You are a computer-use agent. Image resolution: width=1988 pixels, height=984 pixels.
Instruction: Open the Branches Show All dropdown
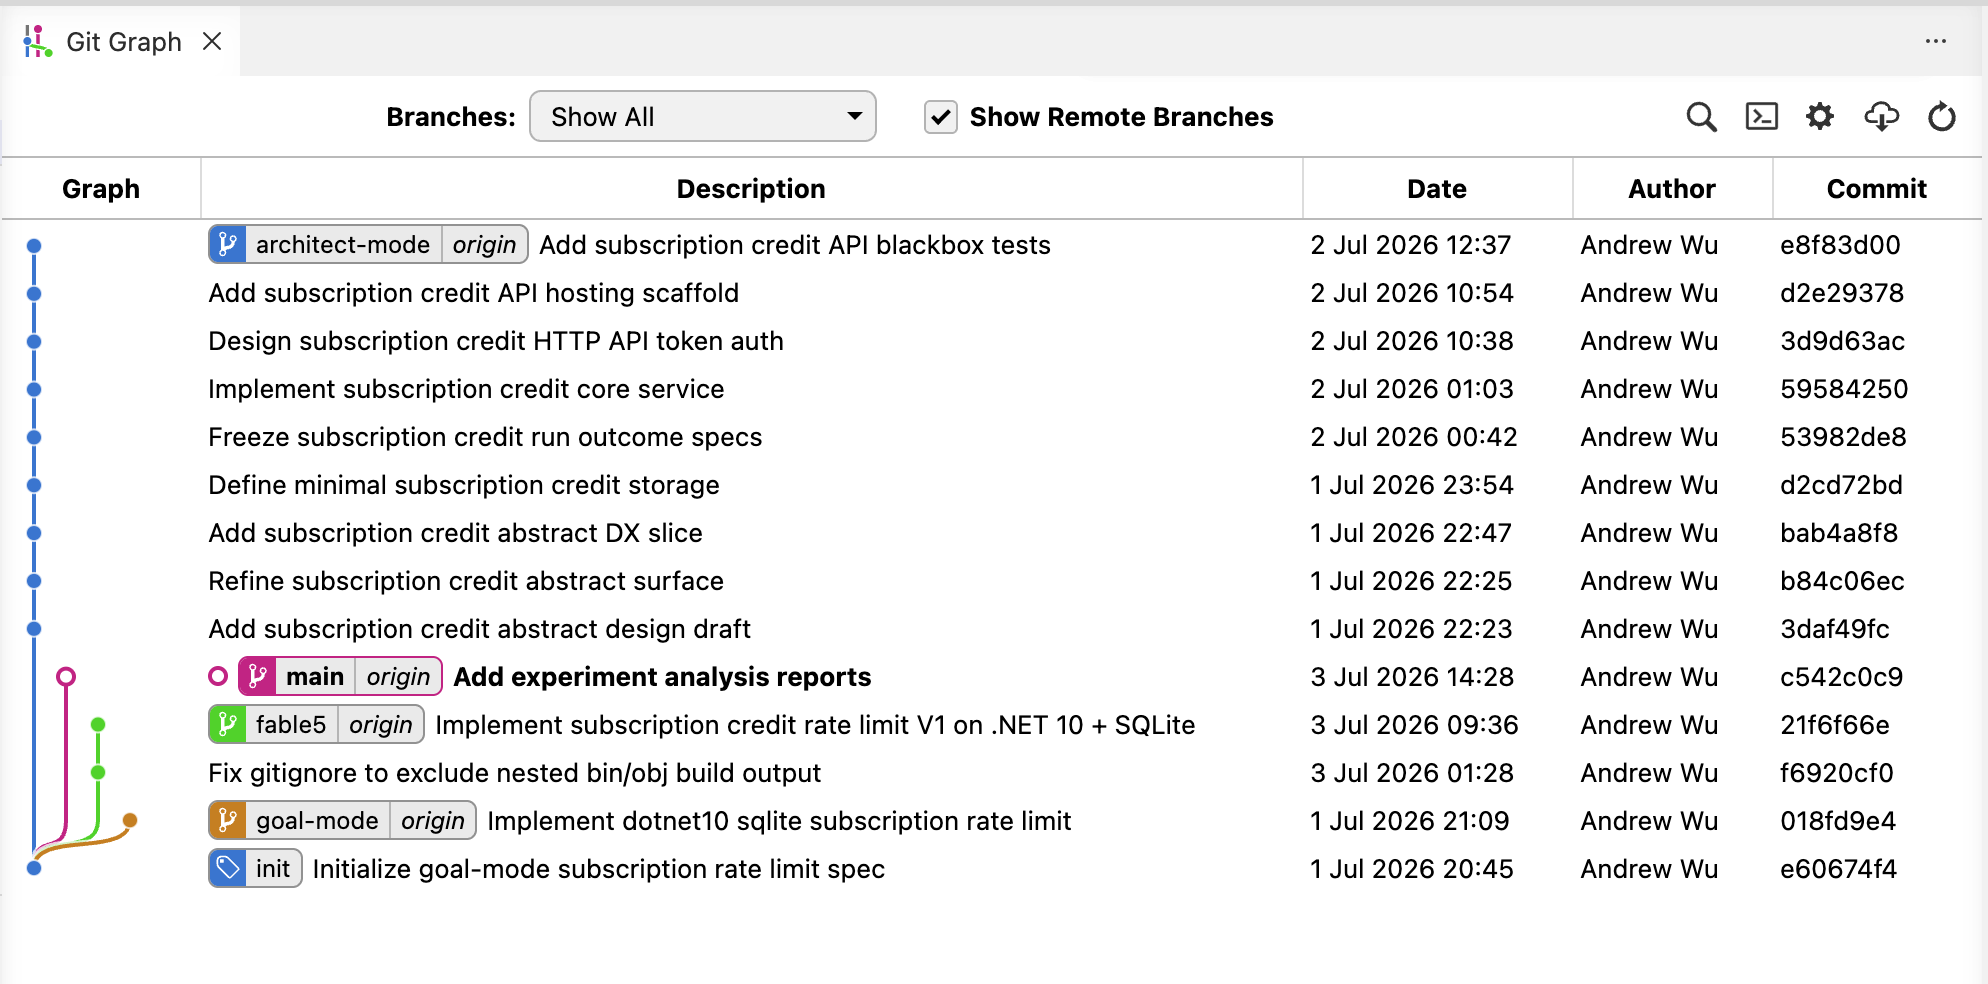pos(703,117)
